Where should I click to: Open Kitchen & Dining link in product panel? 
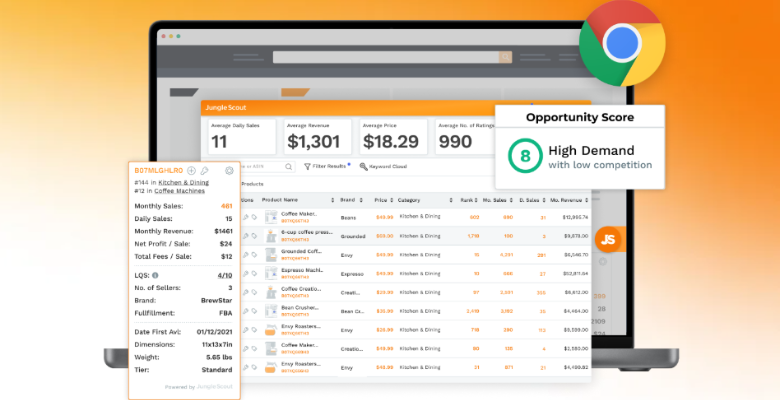click(x=184, y=183)
